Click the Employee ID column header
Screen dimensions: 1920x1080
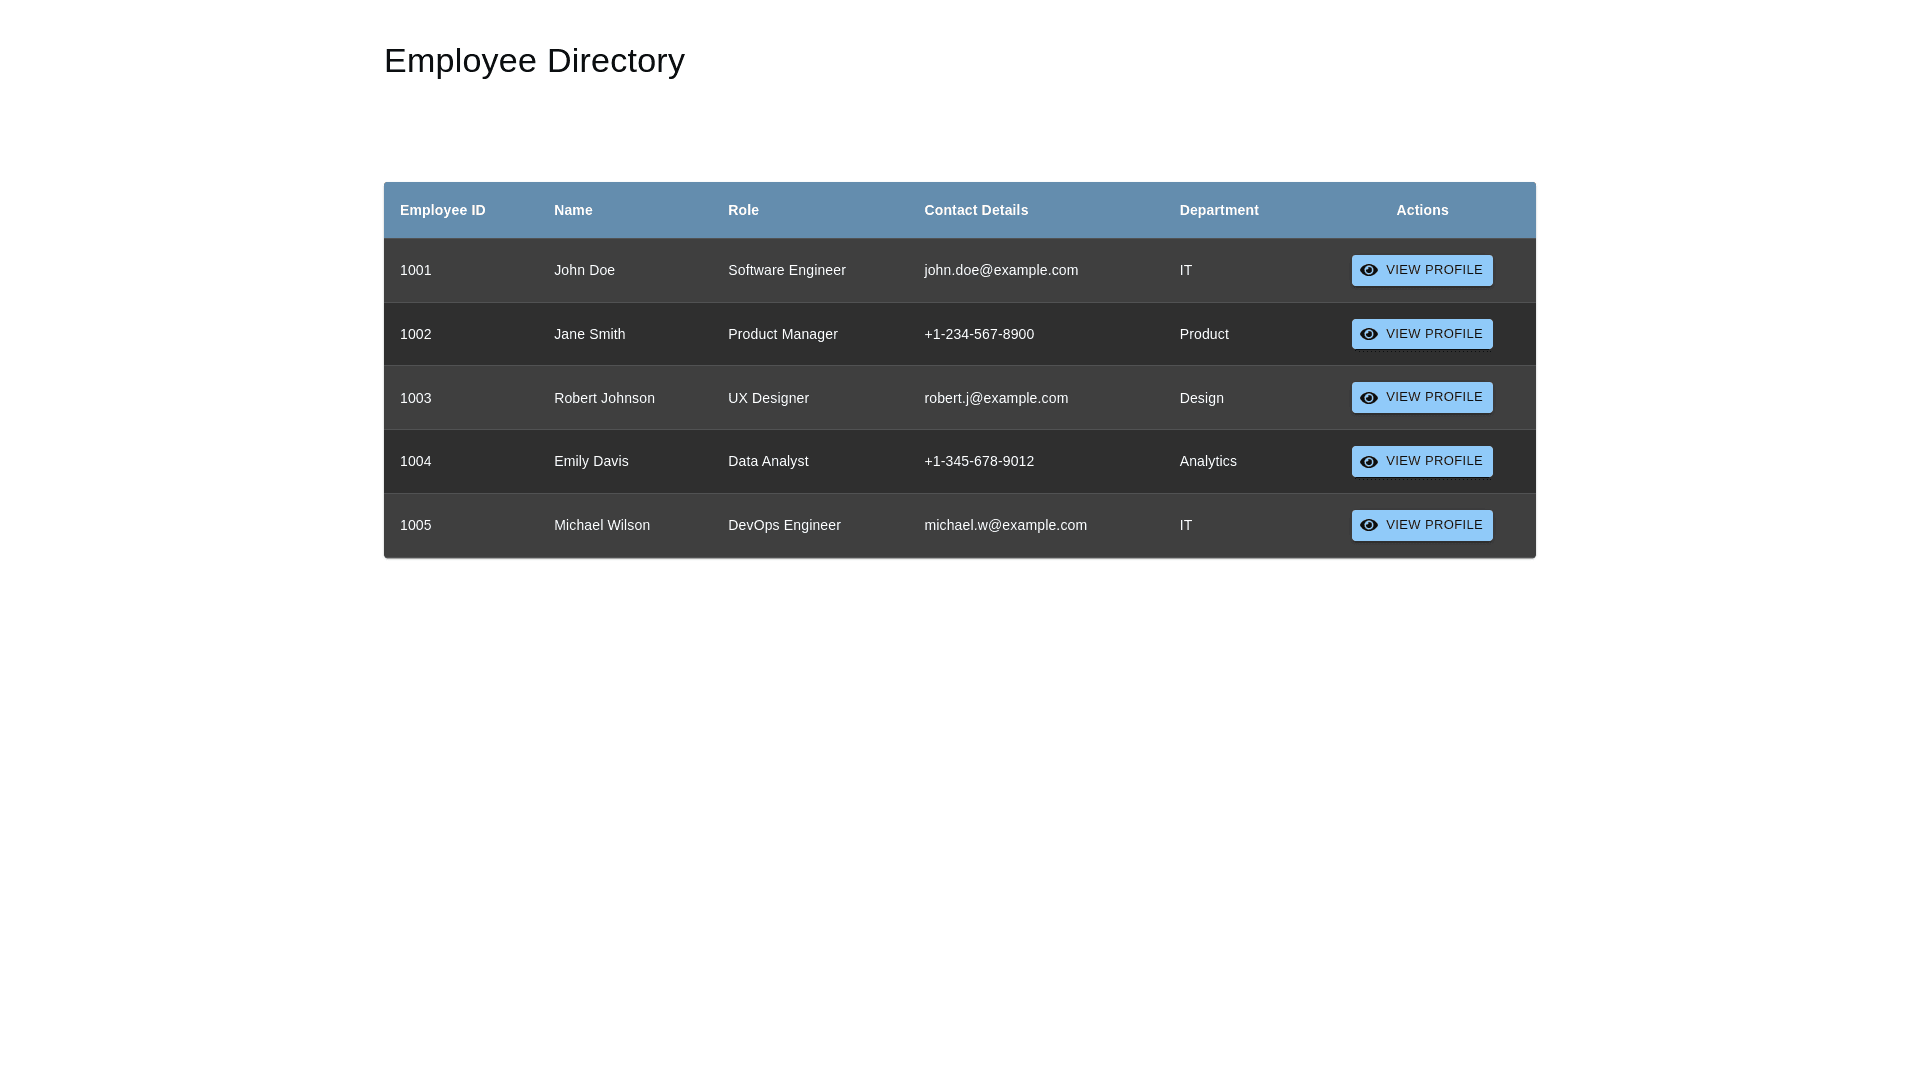pyautogui.click(x=442, y=210)
